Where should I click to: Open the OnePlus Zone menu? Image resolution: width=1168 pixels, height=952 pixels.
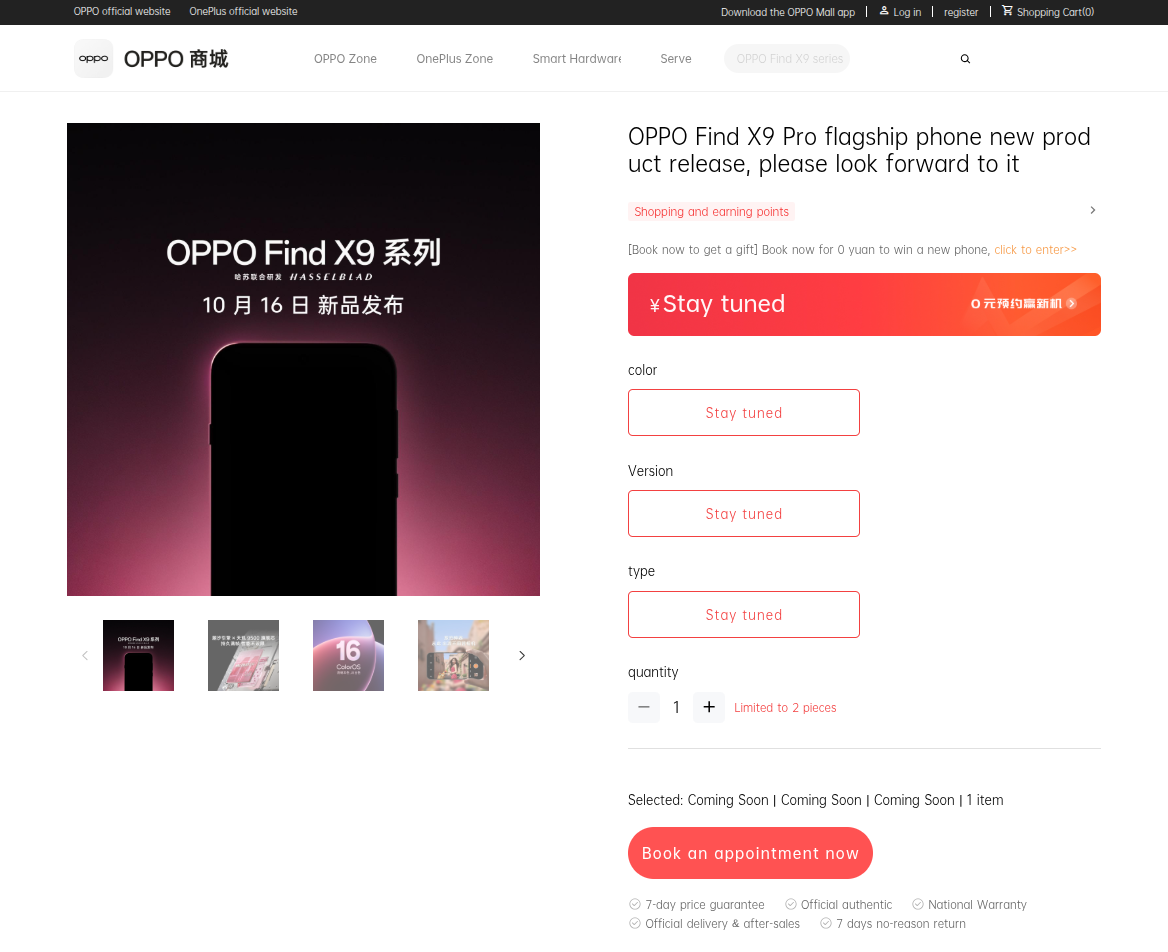tap(454, 59)
